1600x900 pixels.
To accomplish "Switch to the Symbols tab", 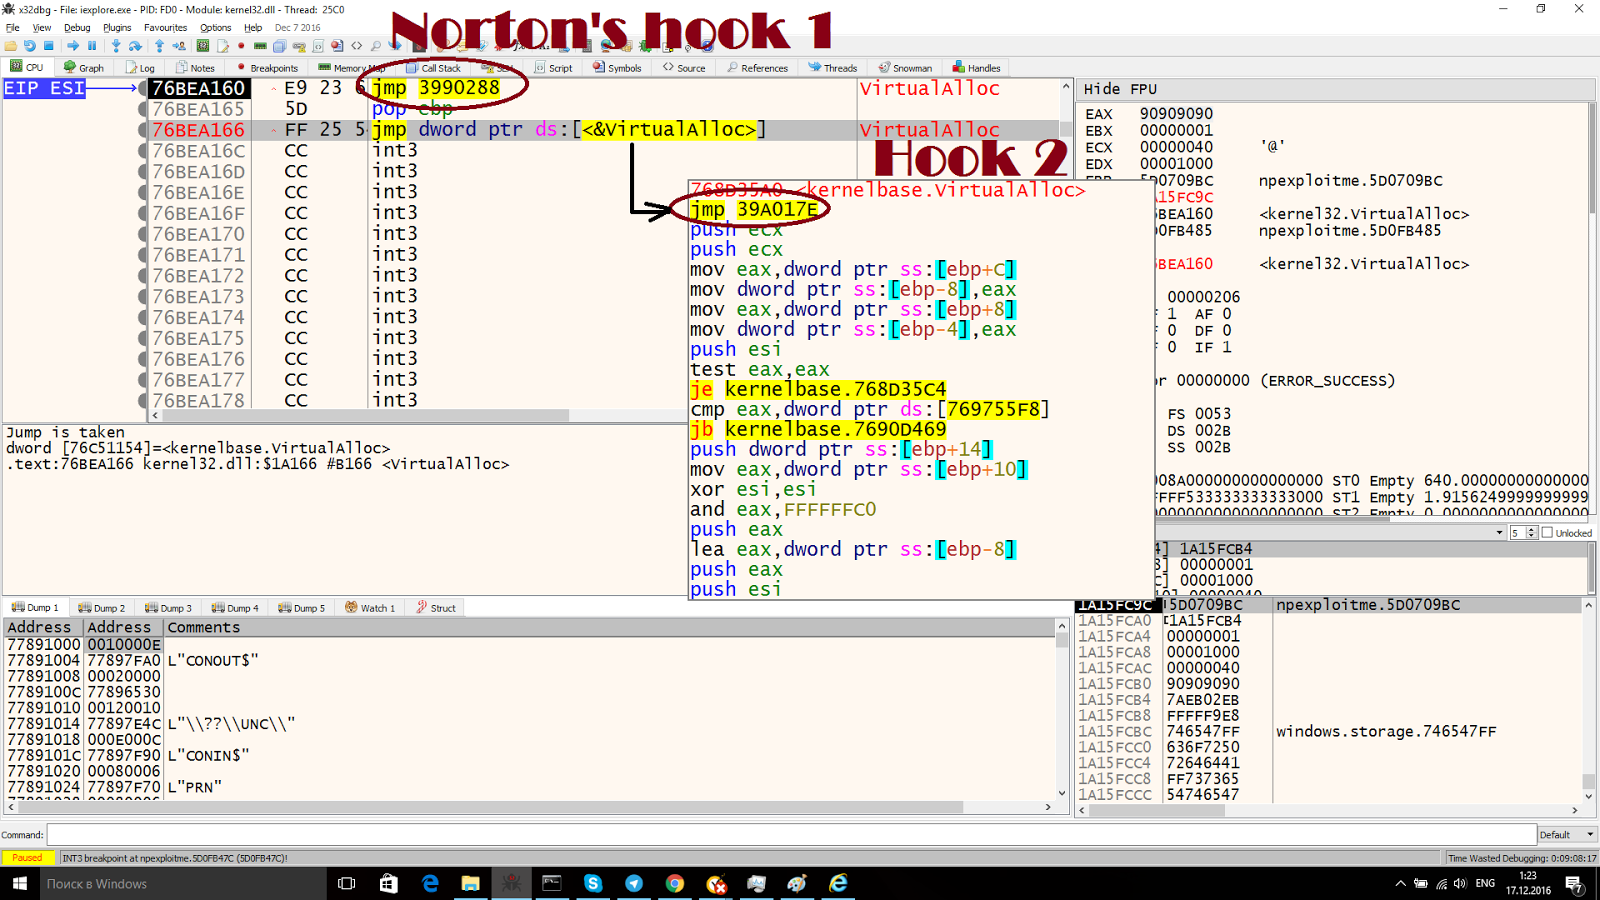I will click(617, 68).
